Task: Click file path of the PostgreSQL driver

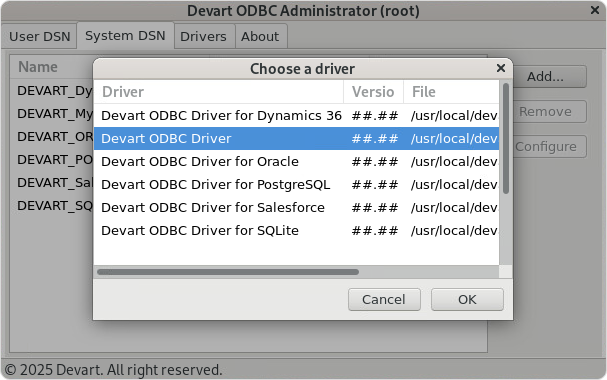Action: click(454, 184)
